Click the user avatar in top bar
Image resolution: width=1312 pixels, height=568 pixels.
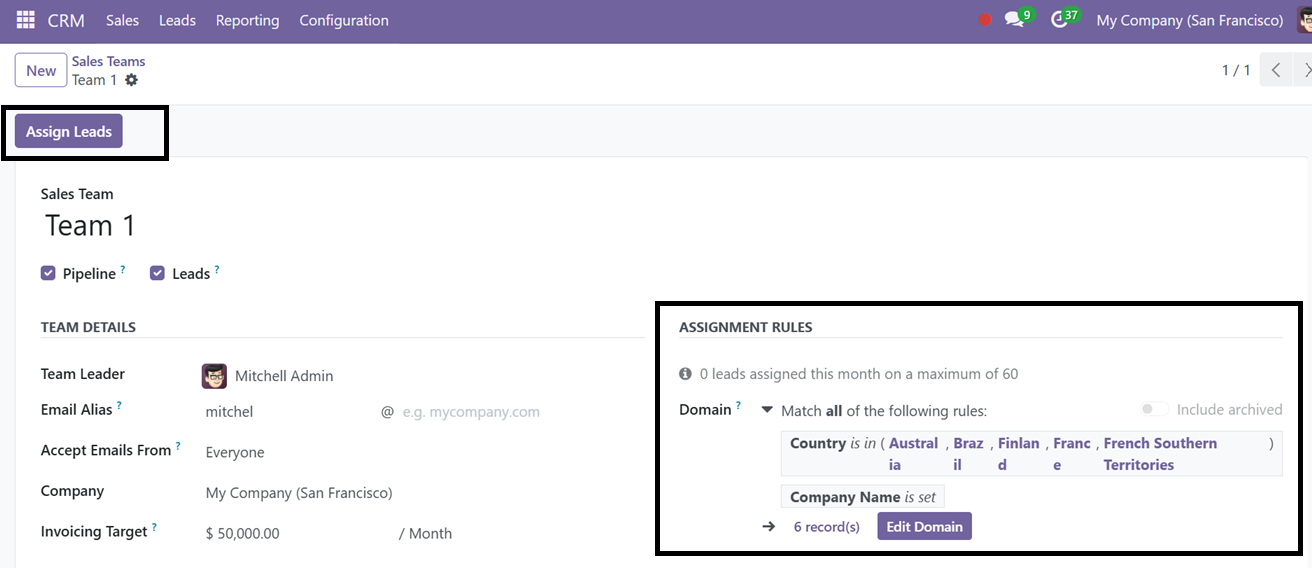point(1303,20)
